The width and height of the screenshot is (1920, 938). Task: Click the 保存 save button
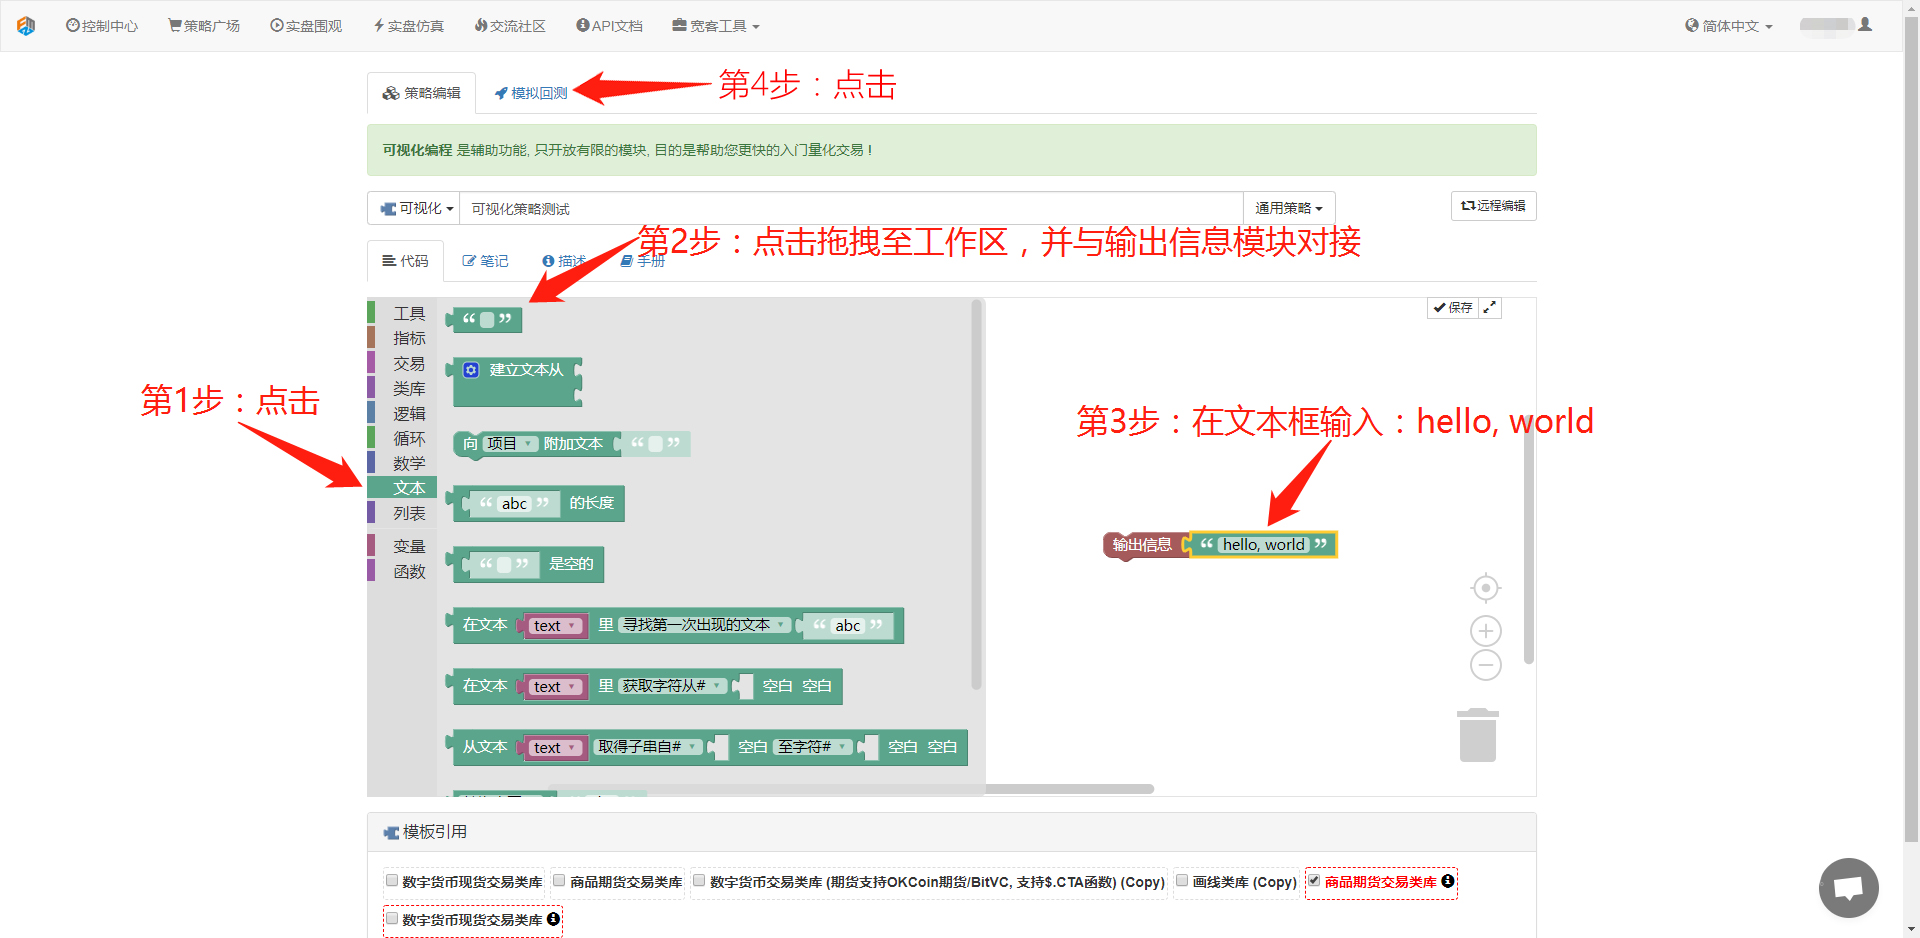pos(1453,308)
